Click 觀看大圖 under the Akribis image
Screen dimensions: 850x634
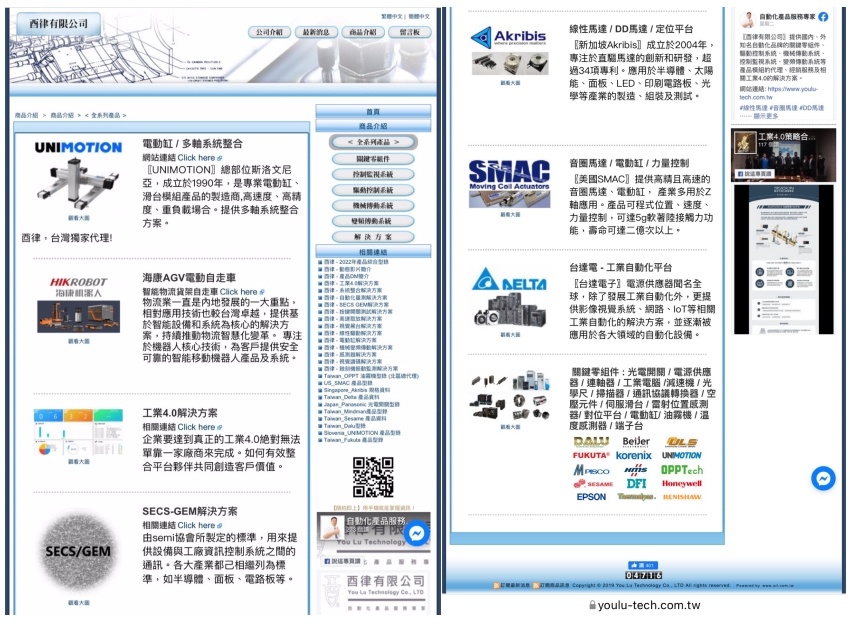coord(510,83)
